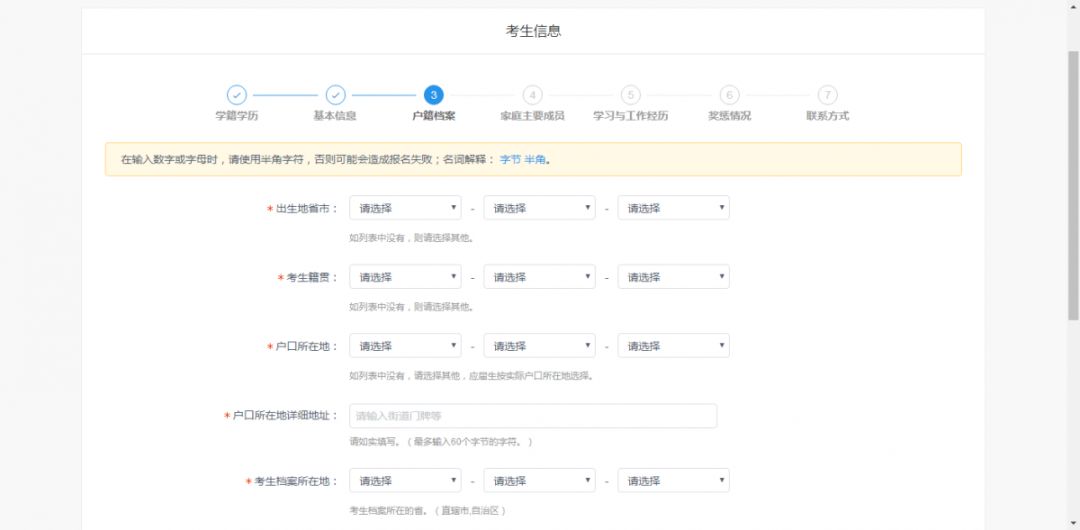Open first 户口所在地 province dropdown
Viewport: 1080px width, 530px height.
pos(405,346)
